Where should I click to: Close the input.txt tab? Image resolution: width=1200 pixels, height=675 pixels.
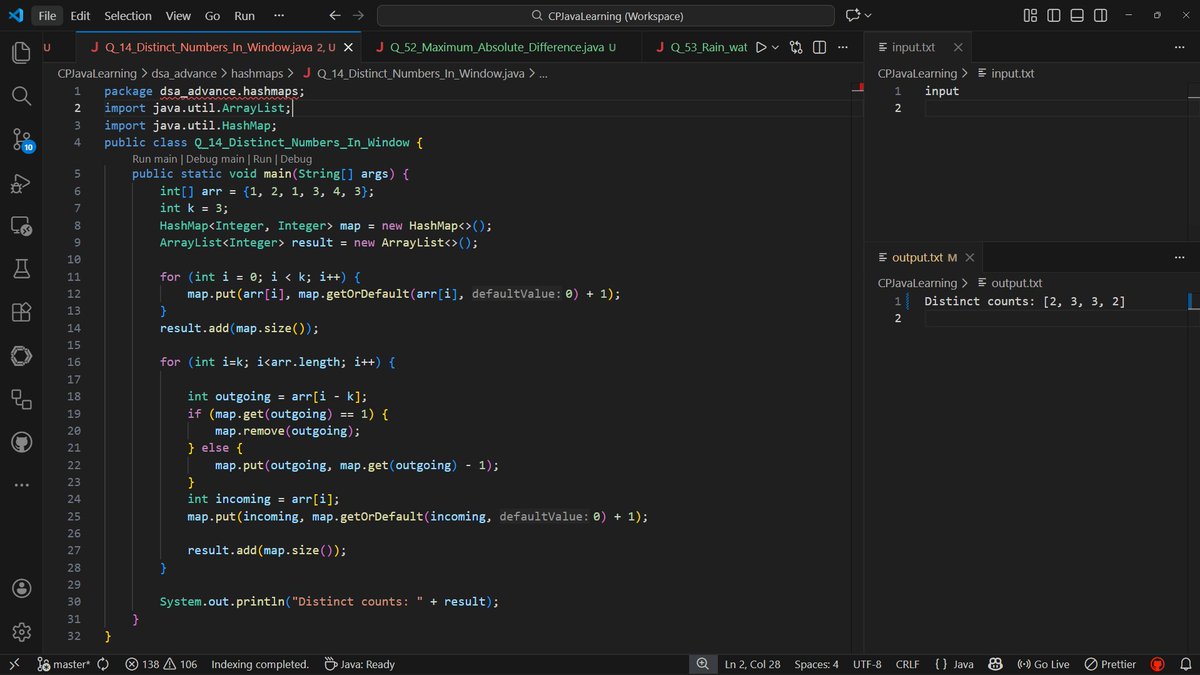click(x=957, y=47)
